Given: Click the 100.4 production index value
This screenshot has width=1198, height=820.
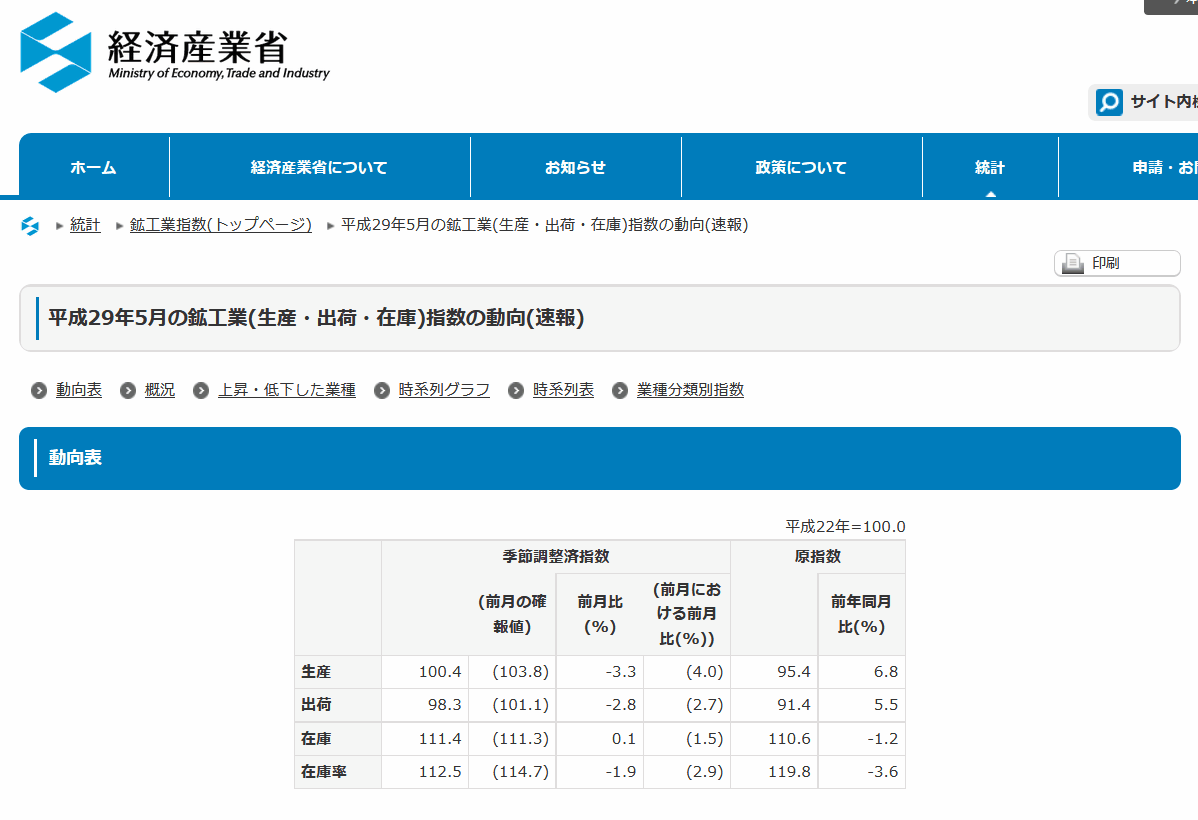Looking at the screenshot, I should [x=440, y=672].
